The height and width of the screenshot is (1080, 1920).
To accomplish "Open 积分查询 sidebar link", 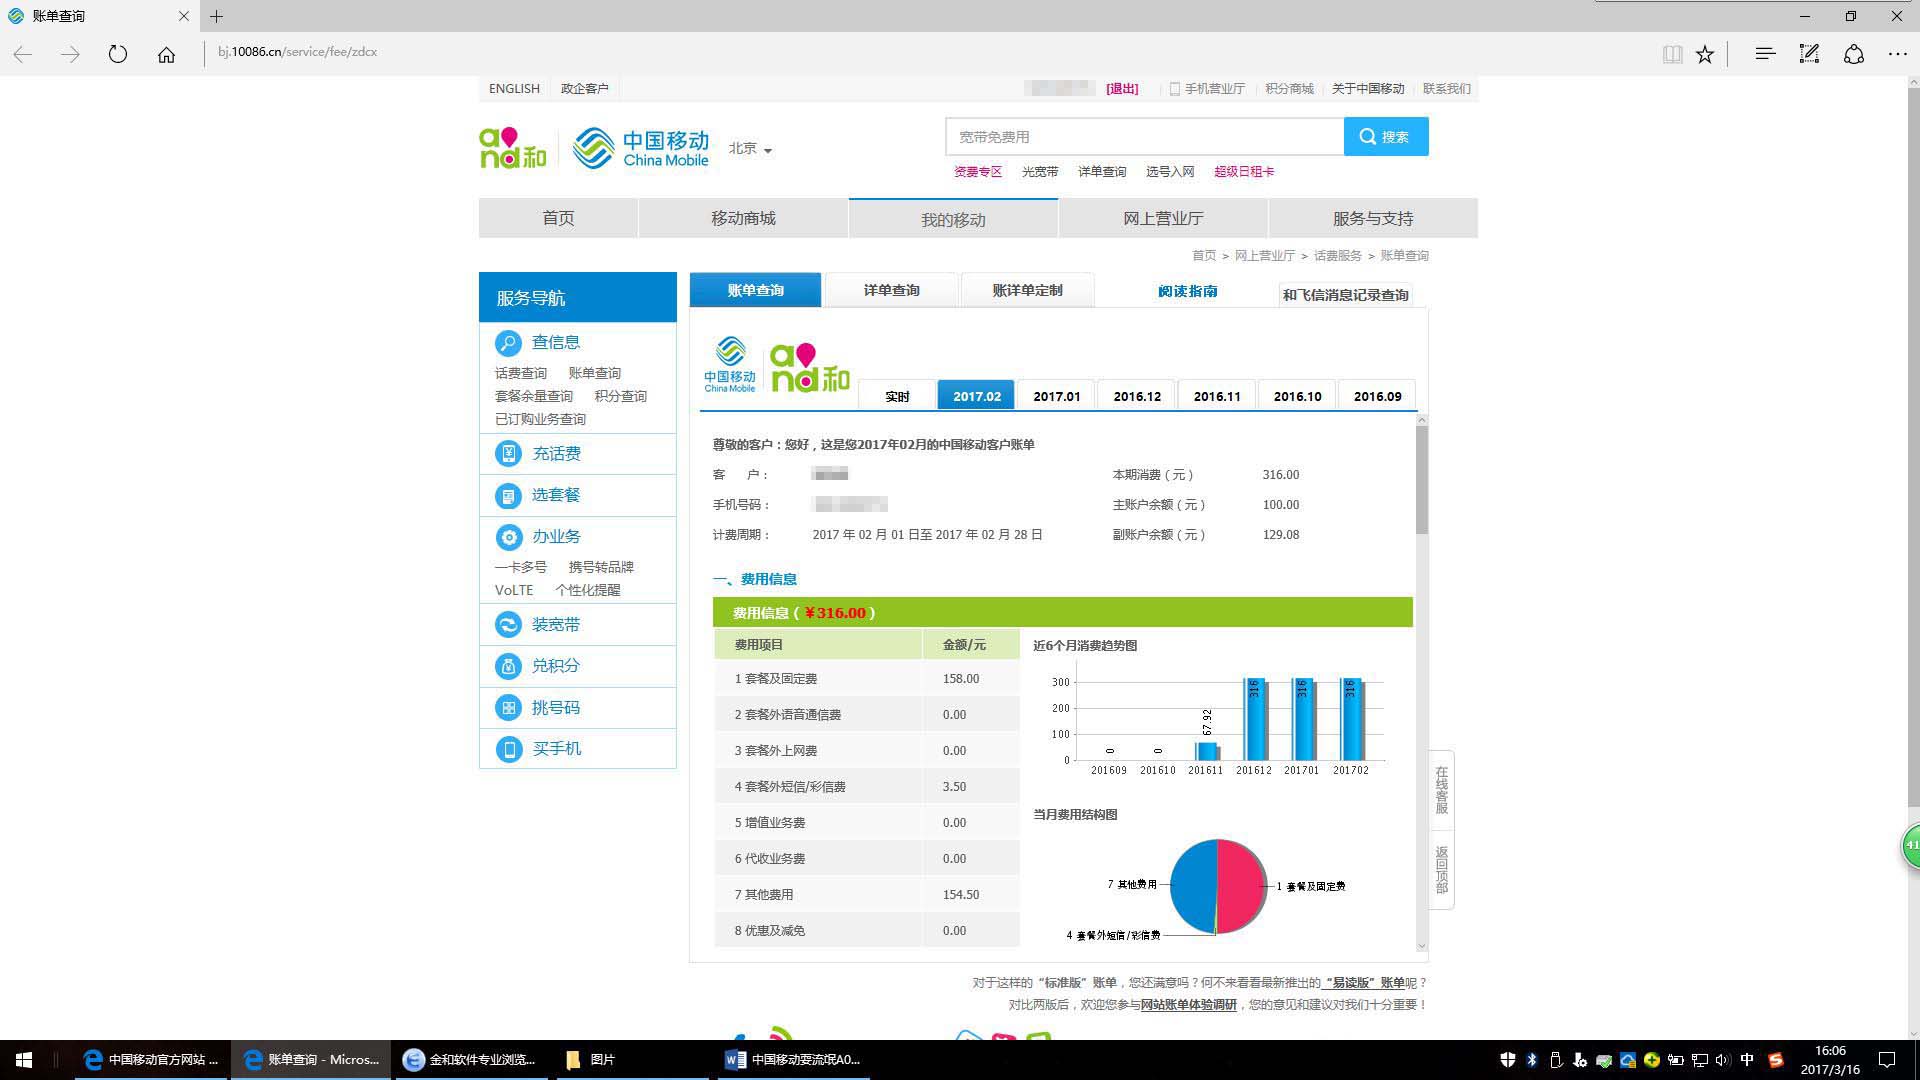I will pos(621,396).
